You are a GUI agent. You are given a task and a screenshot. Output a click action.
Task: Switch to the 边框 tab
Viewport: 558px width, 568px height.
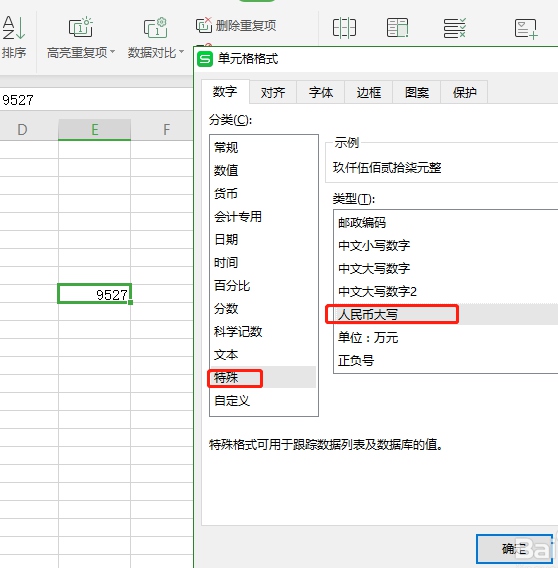[368, 92]
